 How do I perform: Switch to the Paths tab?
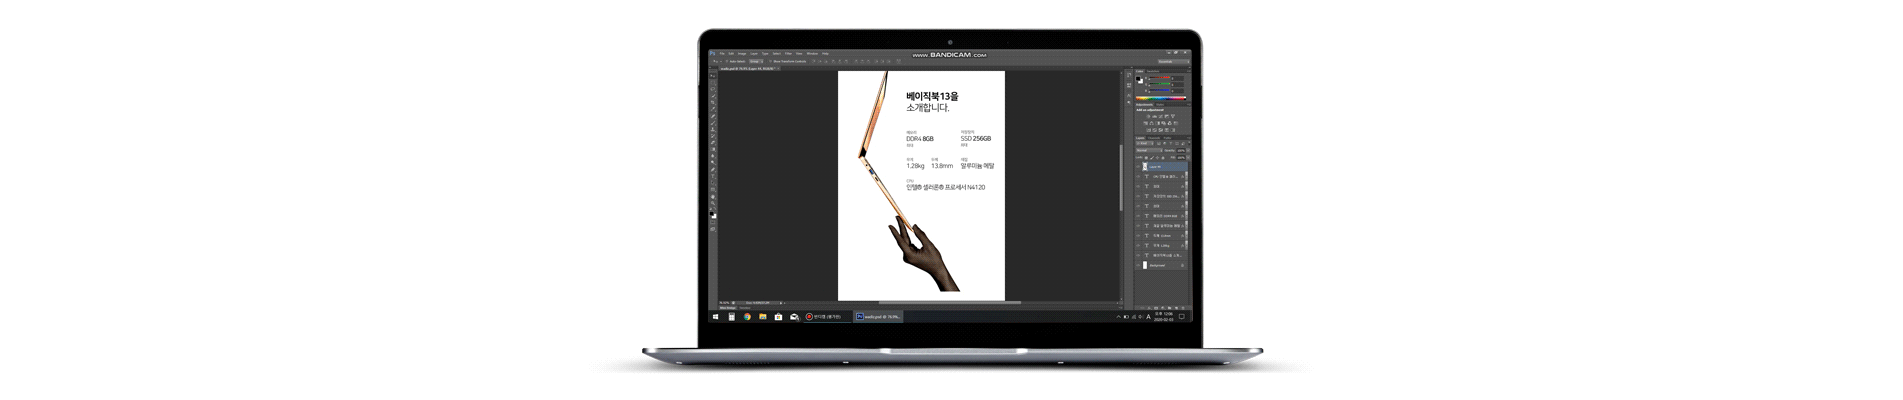coord(1167,138)
